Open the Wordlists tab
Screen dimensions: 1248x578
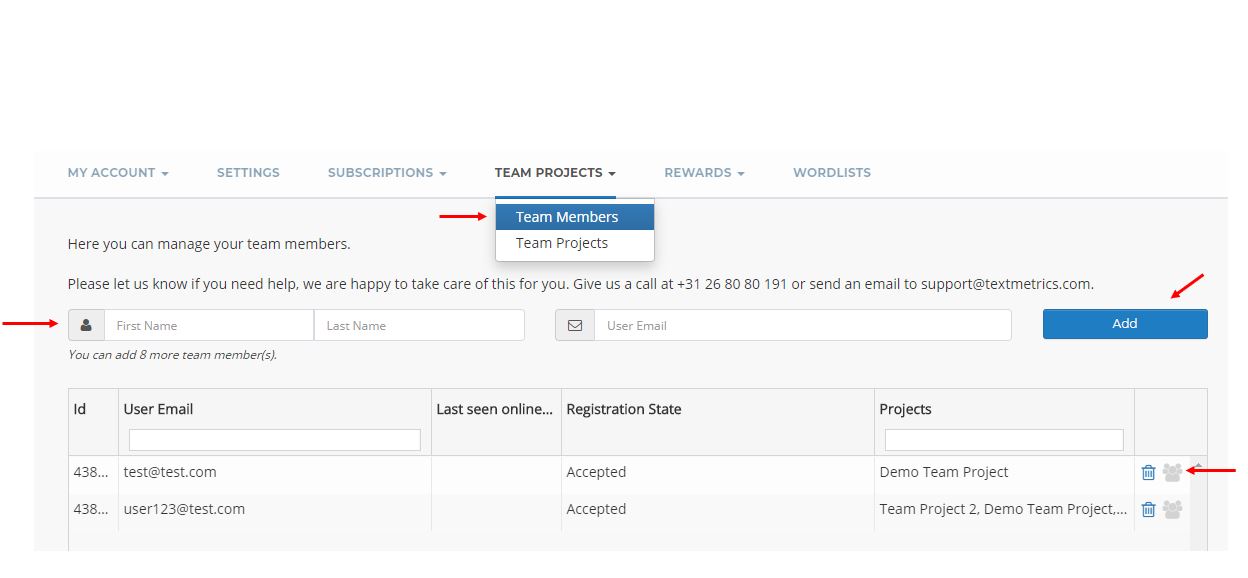(x=832, y=173)
